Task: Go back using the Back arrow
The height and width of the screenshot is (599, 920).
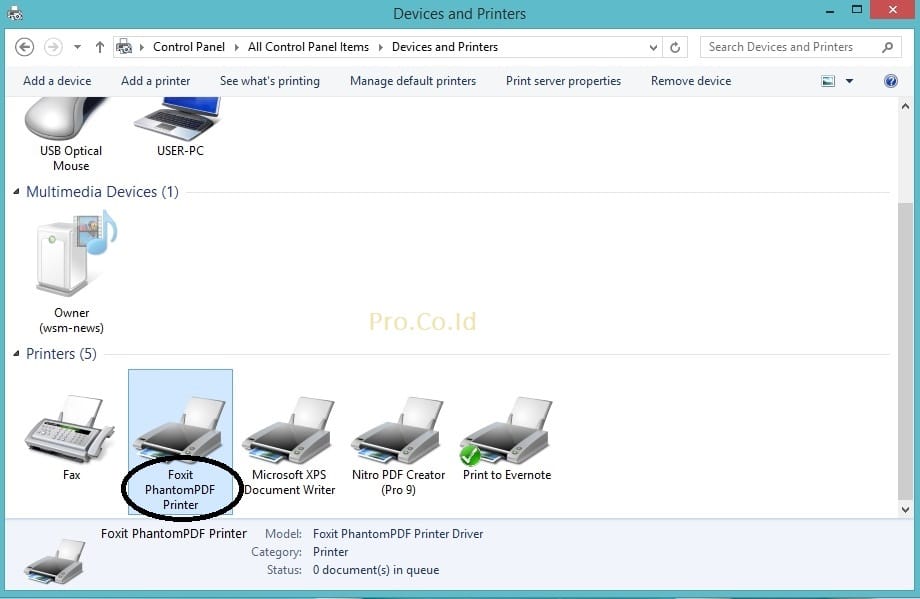Action: 24,47
